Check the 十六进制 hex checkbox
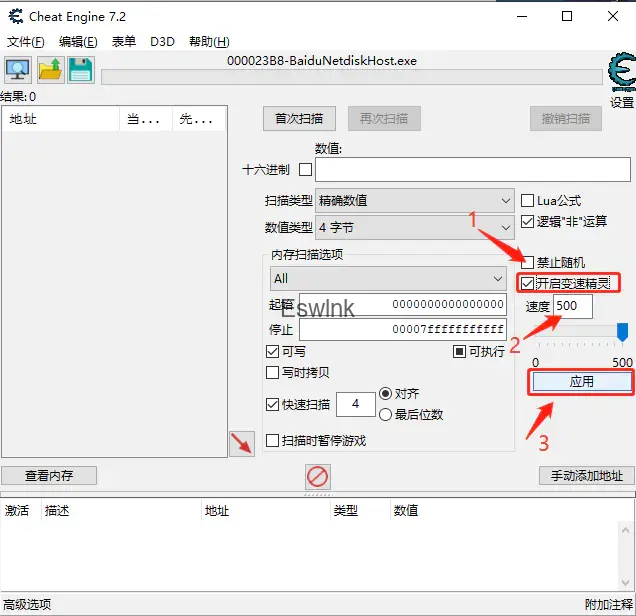This screenshot has height=616, width=636. 305,170
